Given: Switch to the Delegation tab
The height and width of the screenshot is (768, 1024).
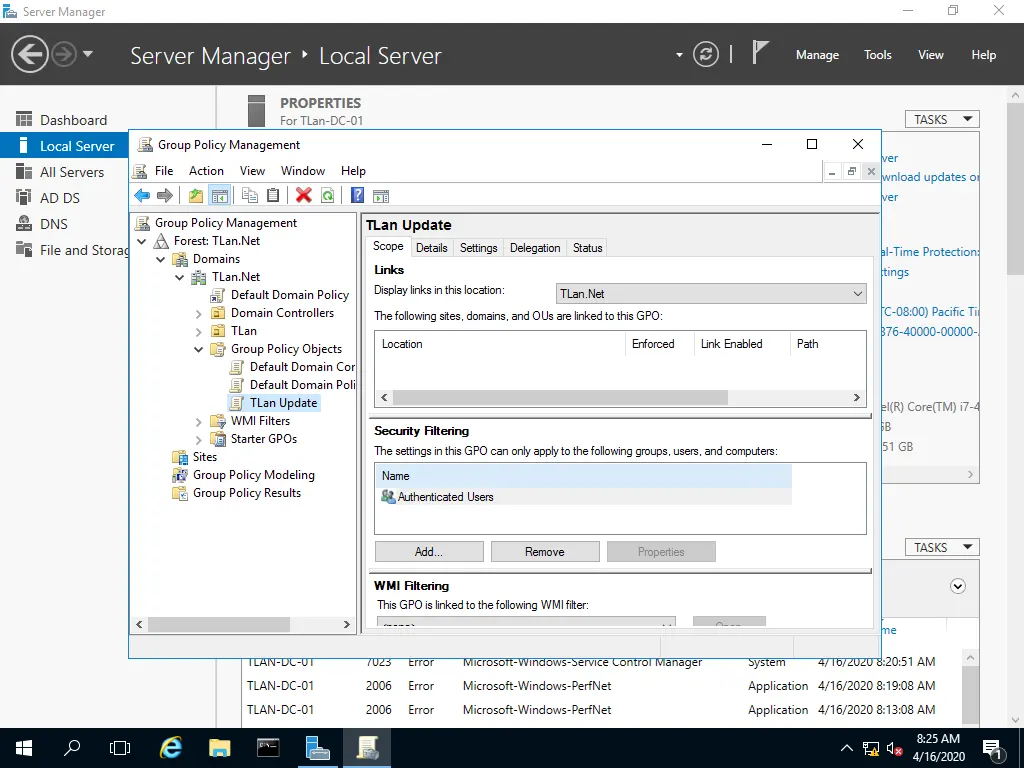Looking at the screenshot, I should [535, 248].
